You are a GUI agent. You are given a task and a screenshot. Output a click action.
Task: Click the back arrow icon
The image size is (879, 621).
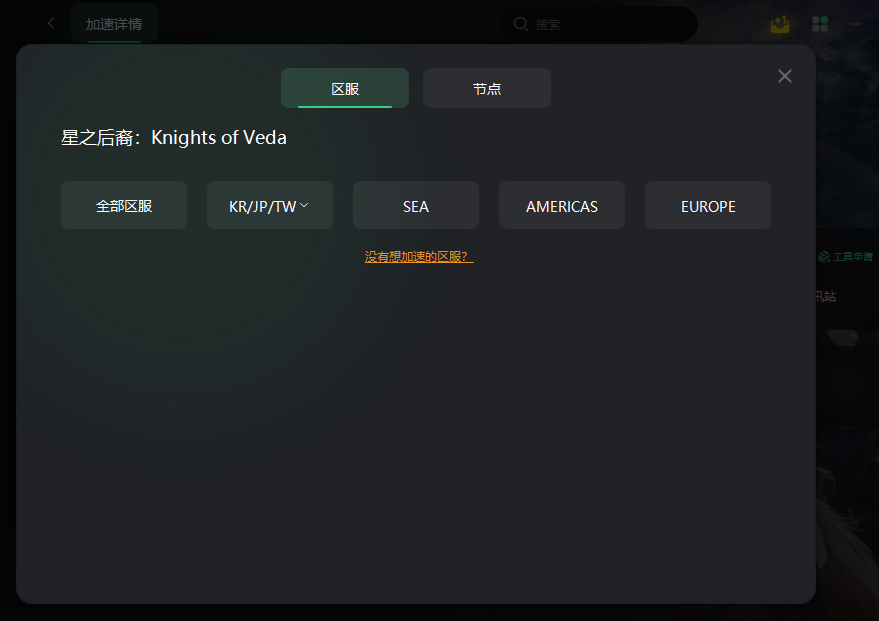[x=51, y=24]
